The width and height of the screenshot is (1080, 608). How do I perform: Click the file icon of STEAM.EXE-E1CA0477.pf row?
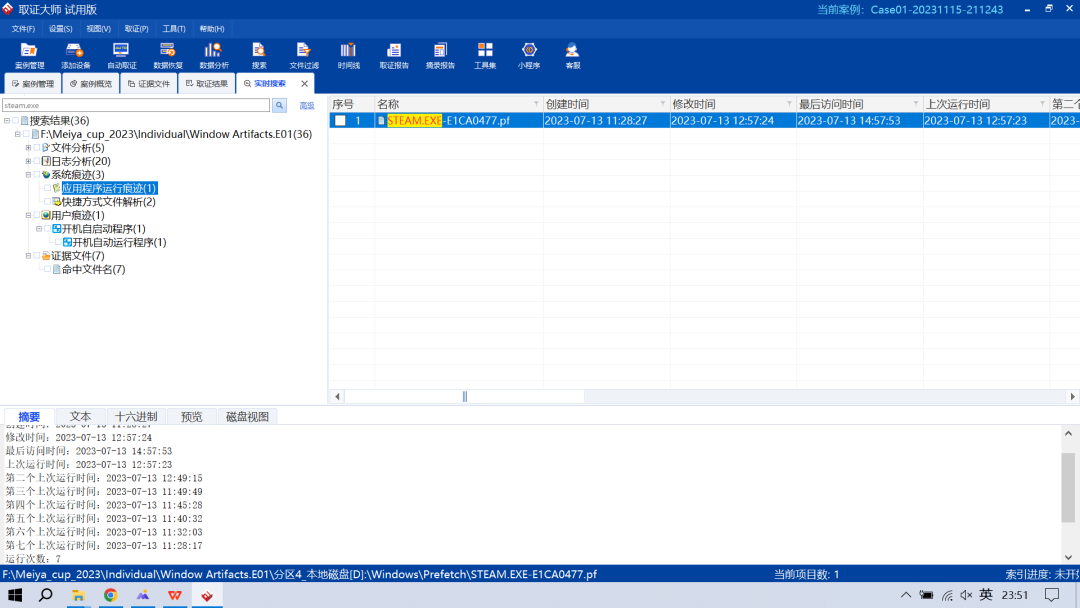[381, 120]
